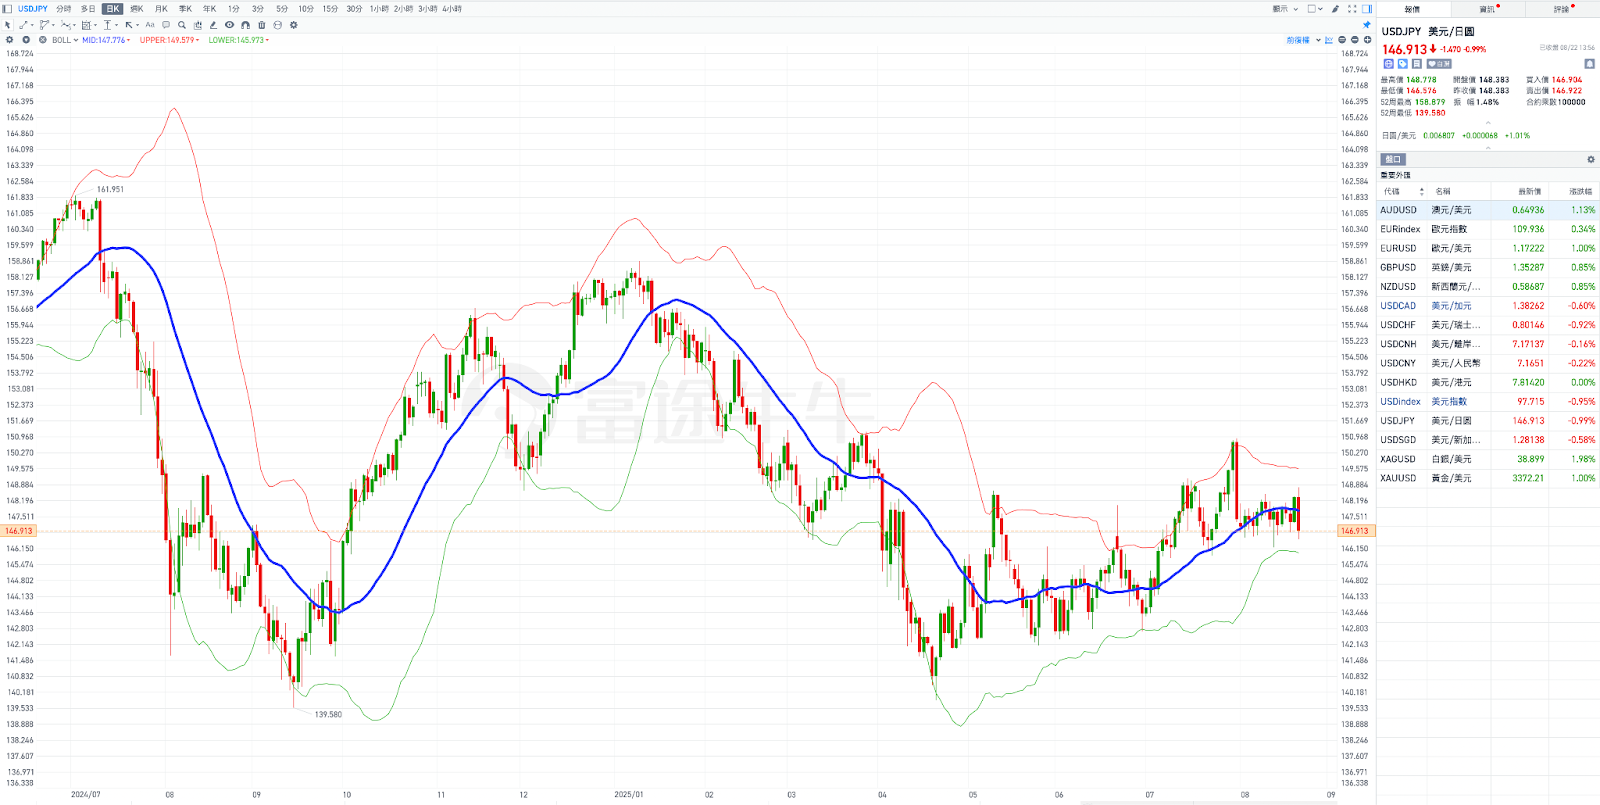
Task: Select the 日K daily candlestick tab
Action: (x=112, y=9)
